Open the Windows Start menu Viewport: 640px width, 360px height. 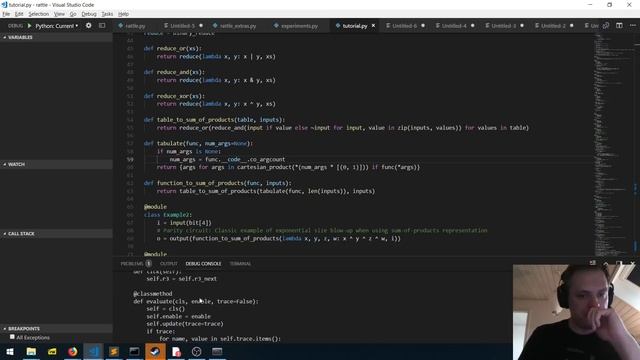click(10, 351)
